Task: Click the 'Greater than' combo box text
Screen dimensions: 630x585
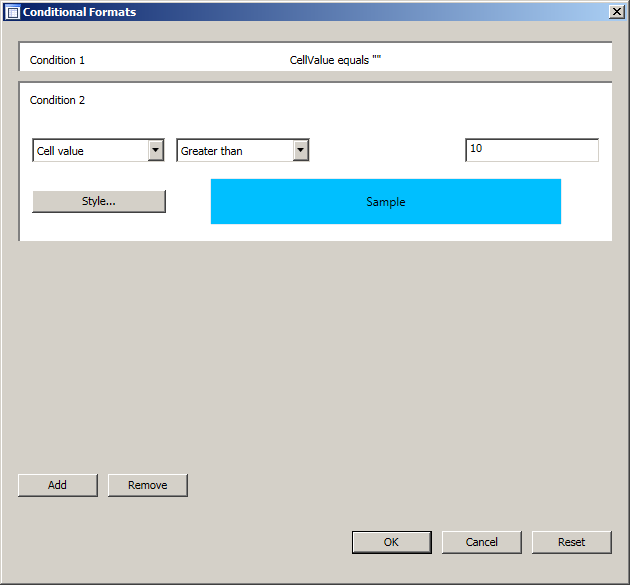Action: [234, 151]
